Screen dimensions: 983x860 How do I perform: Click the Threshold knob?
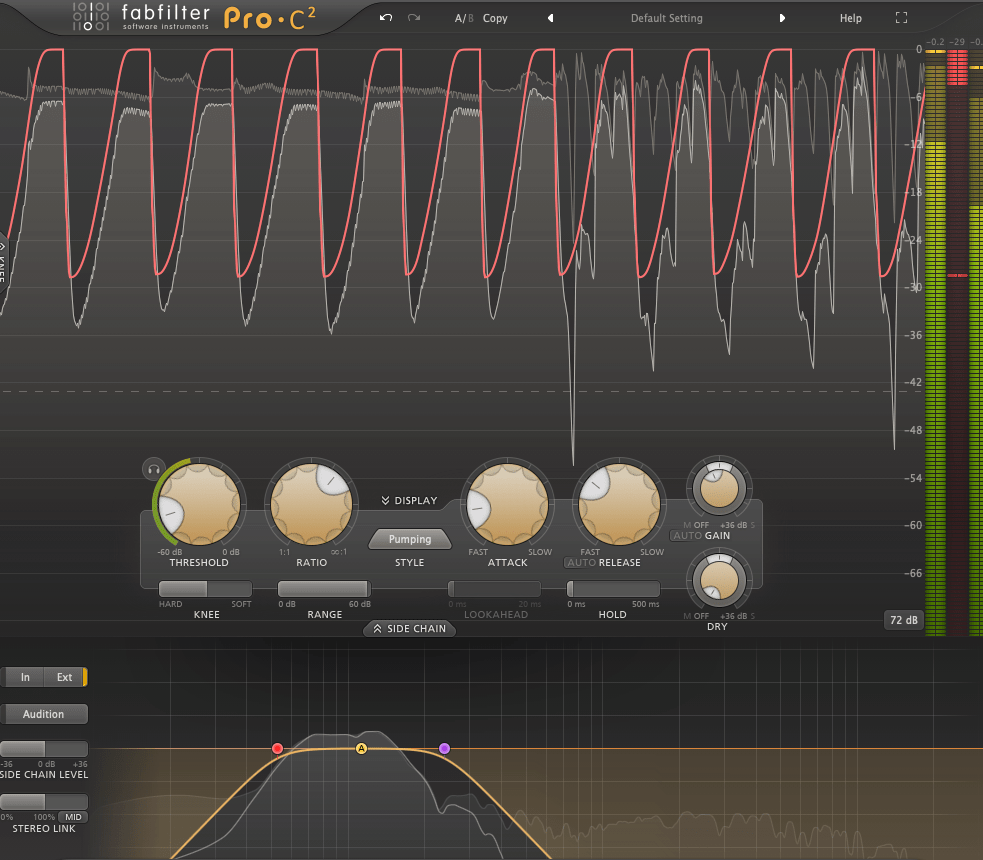(x=199, y=505)
